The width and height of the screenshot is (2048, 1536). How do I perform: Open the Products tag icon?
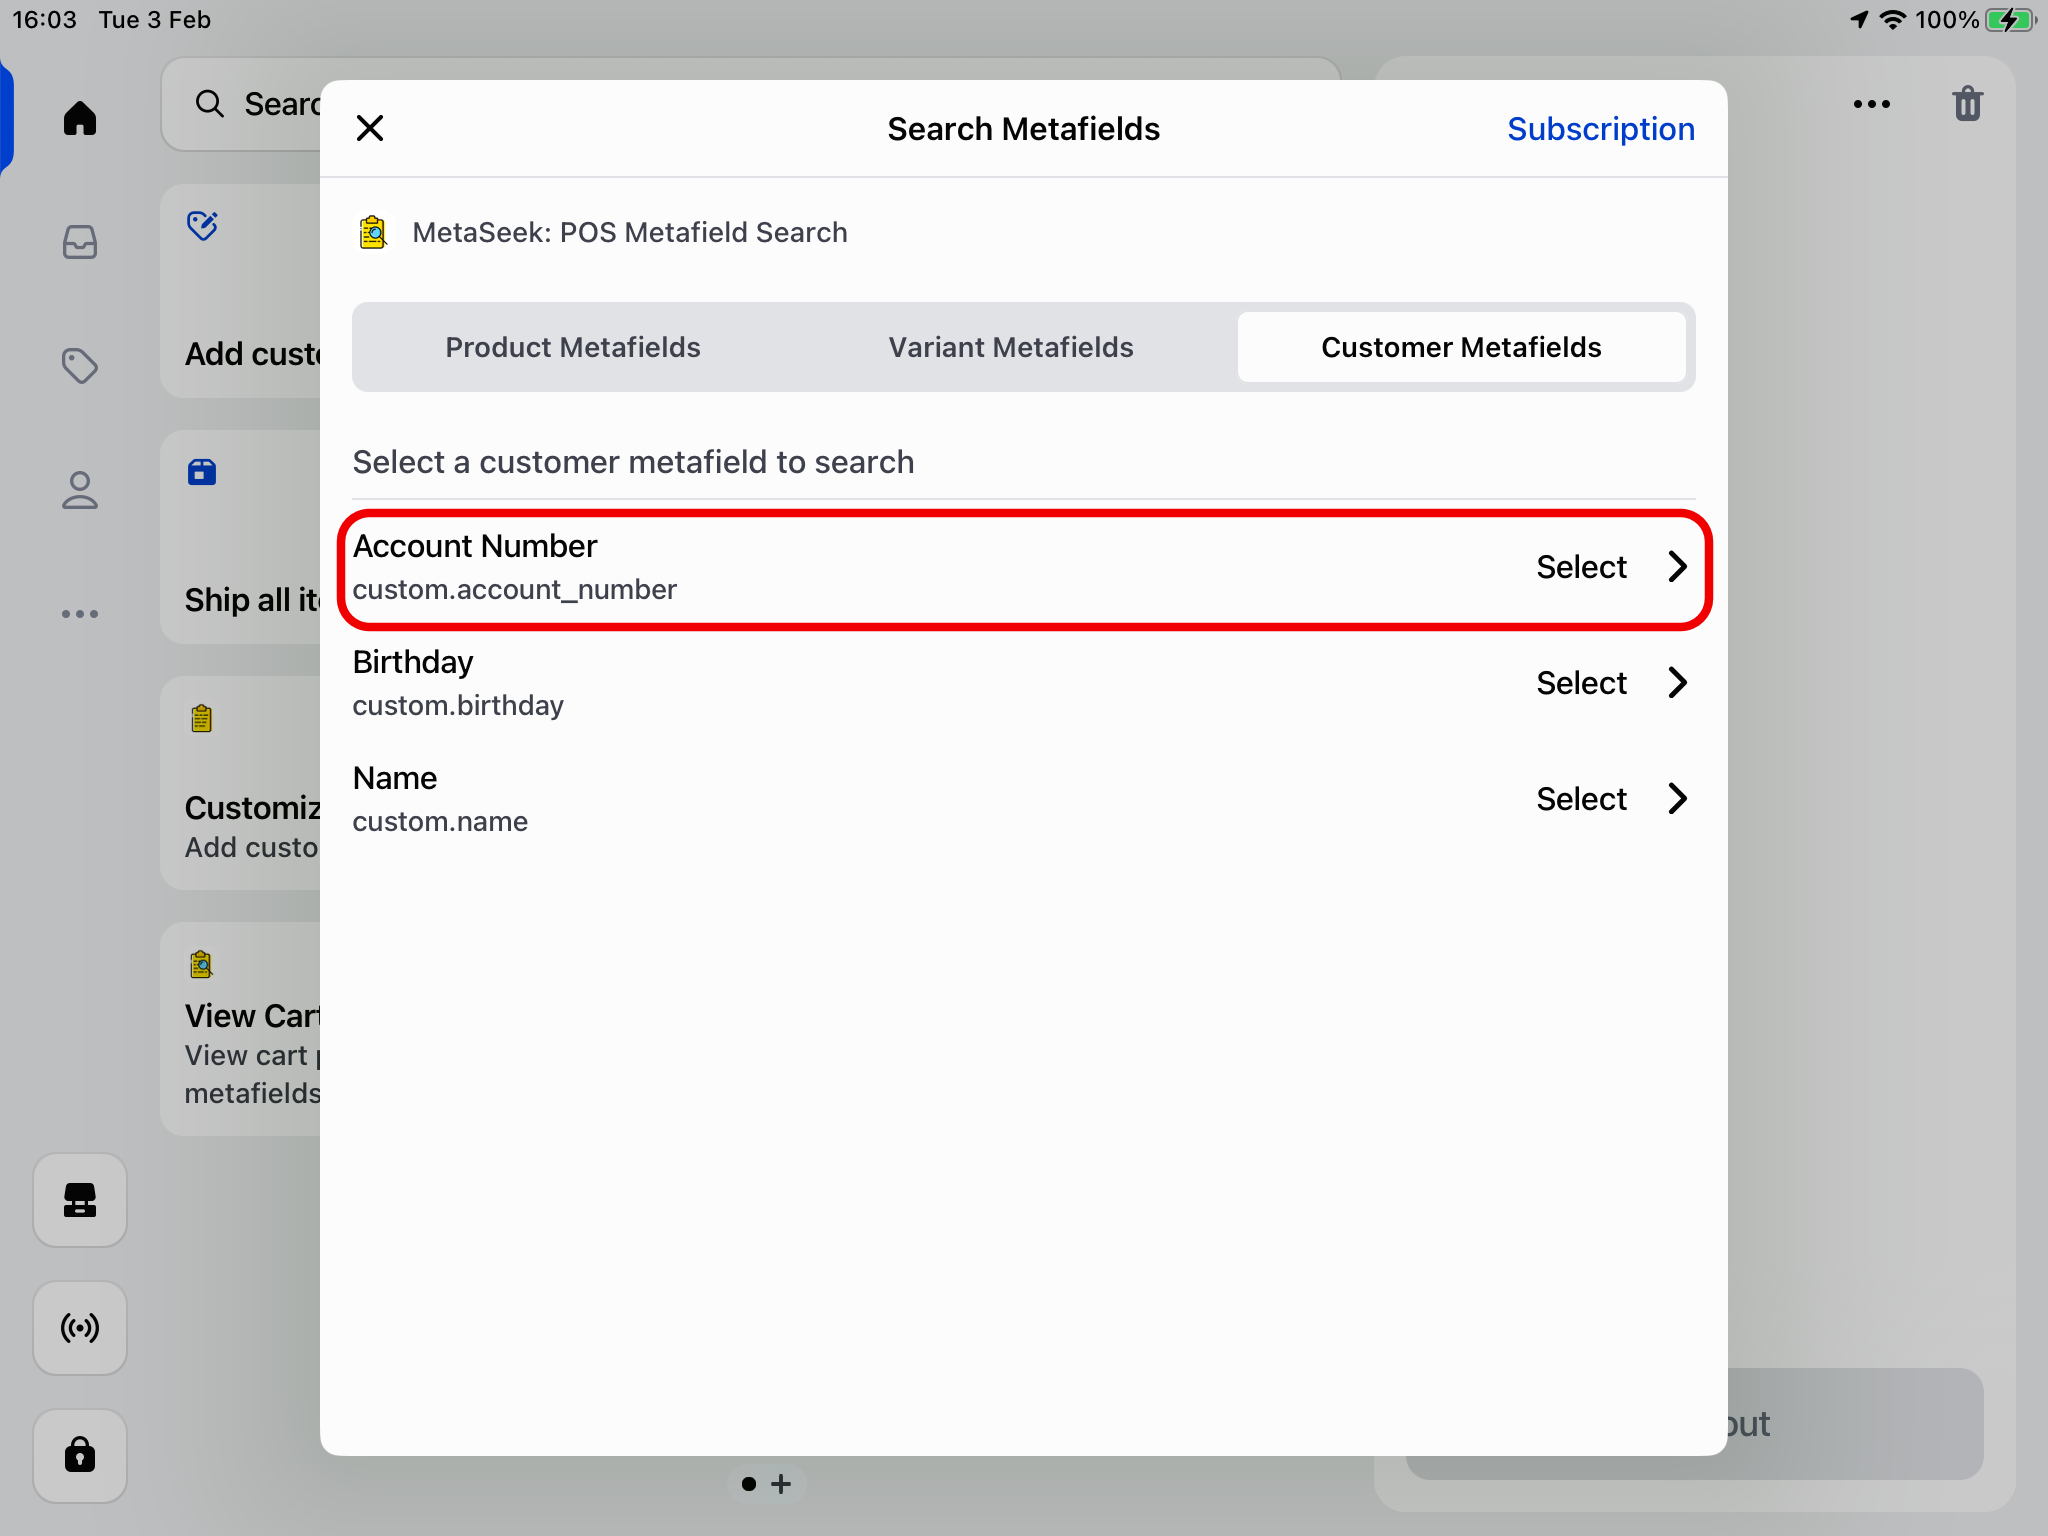[x=80, y=366]
